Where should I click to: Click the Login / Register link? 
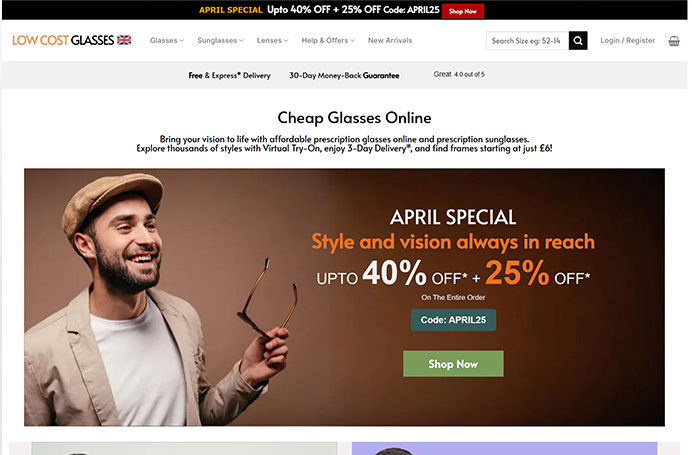point(628,40)
